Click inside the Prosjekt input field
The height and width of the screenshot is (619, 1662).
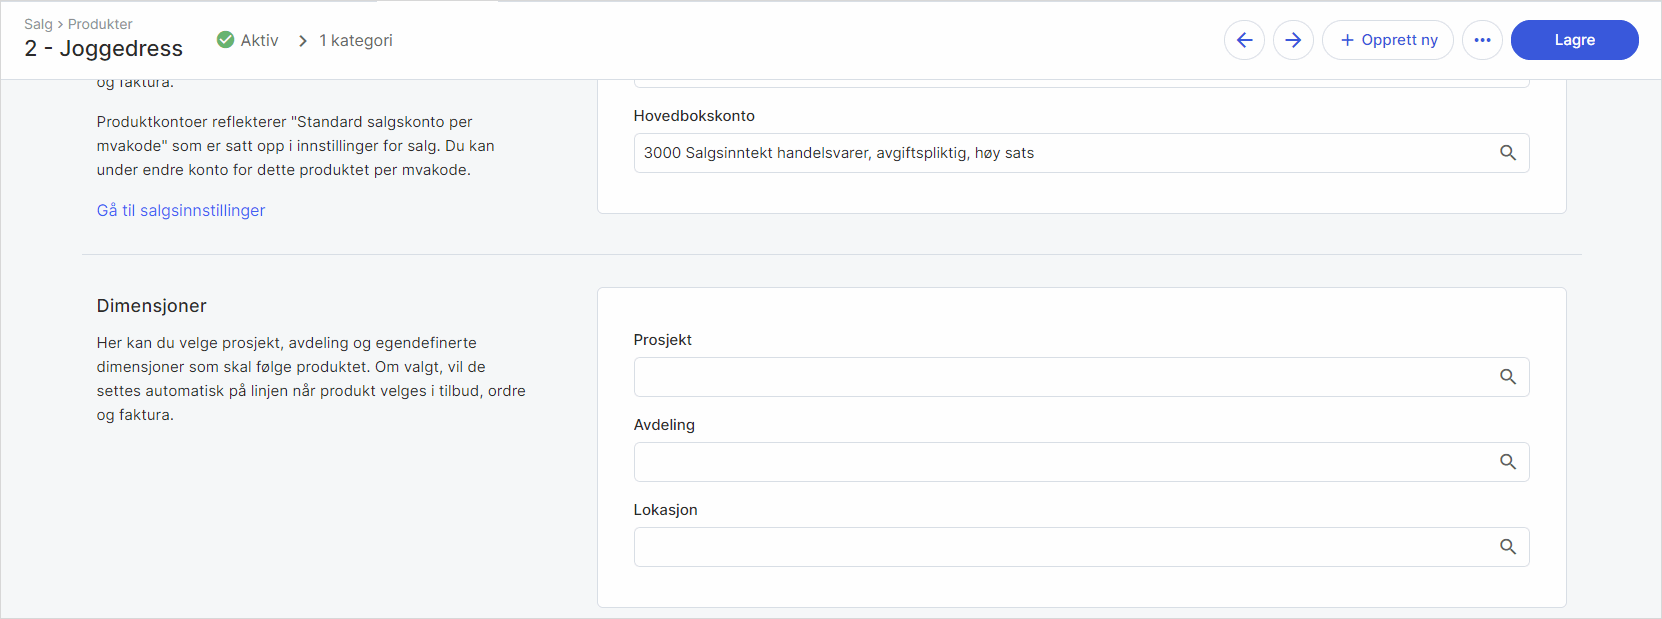1060,377
